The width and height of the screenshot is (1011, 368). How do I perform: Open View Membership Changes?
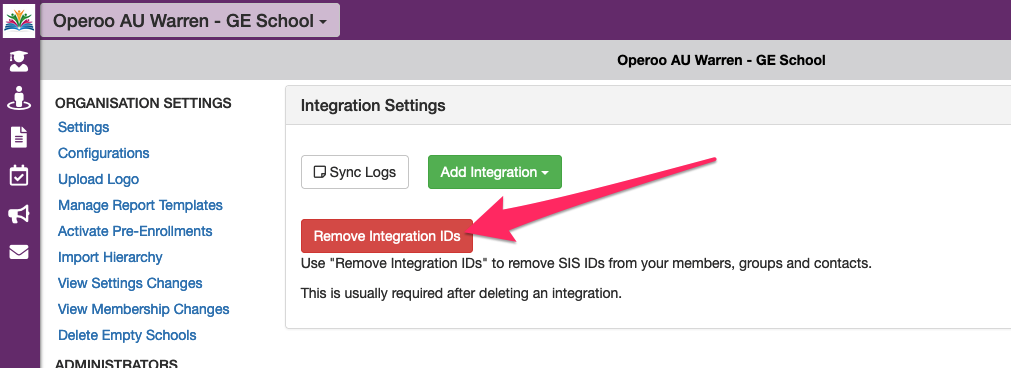[x=144, y=309]
